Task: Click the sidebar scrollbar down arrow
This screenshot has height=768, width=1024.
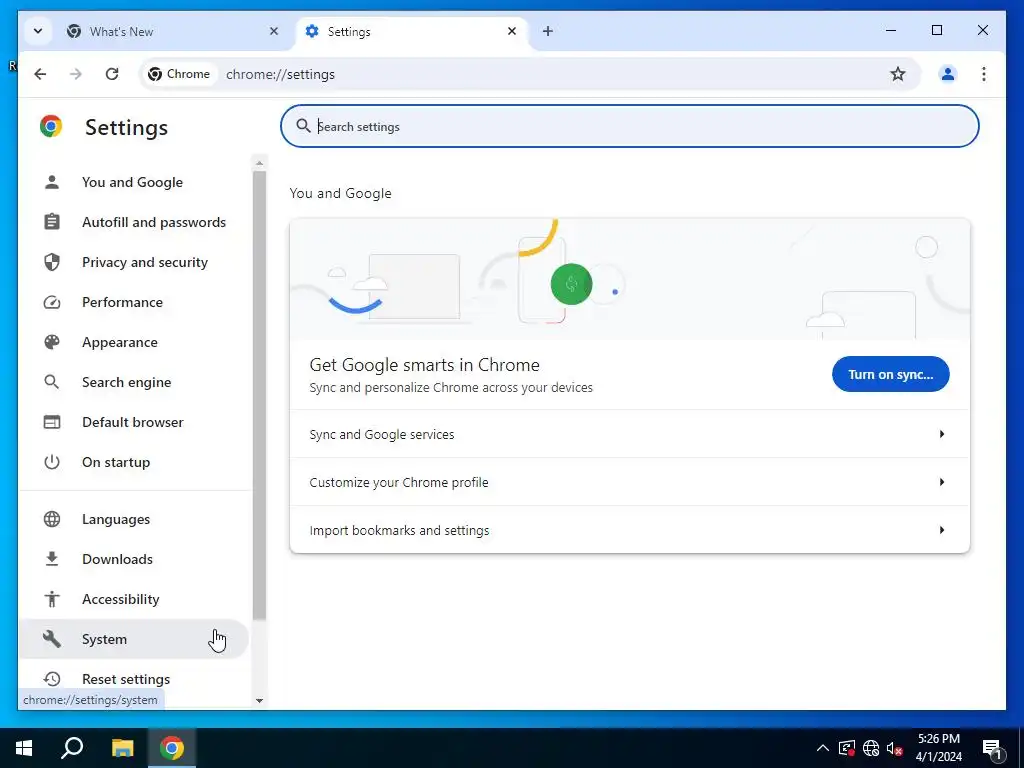Action: point(259,701)
